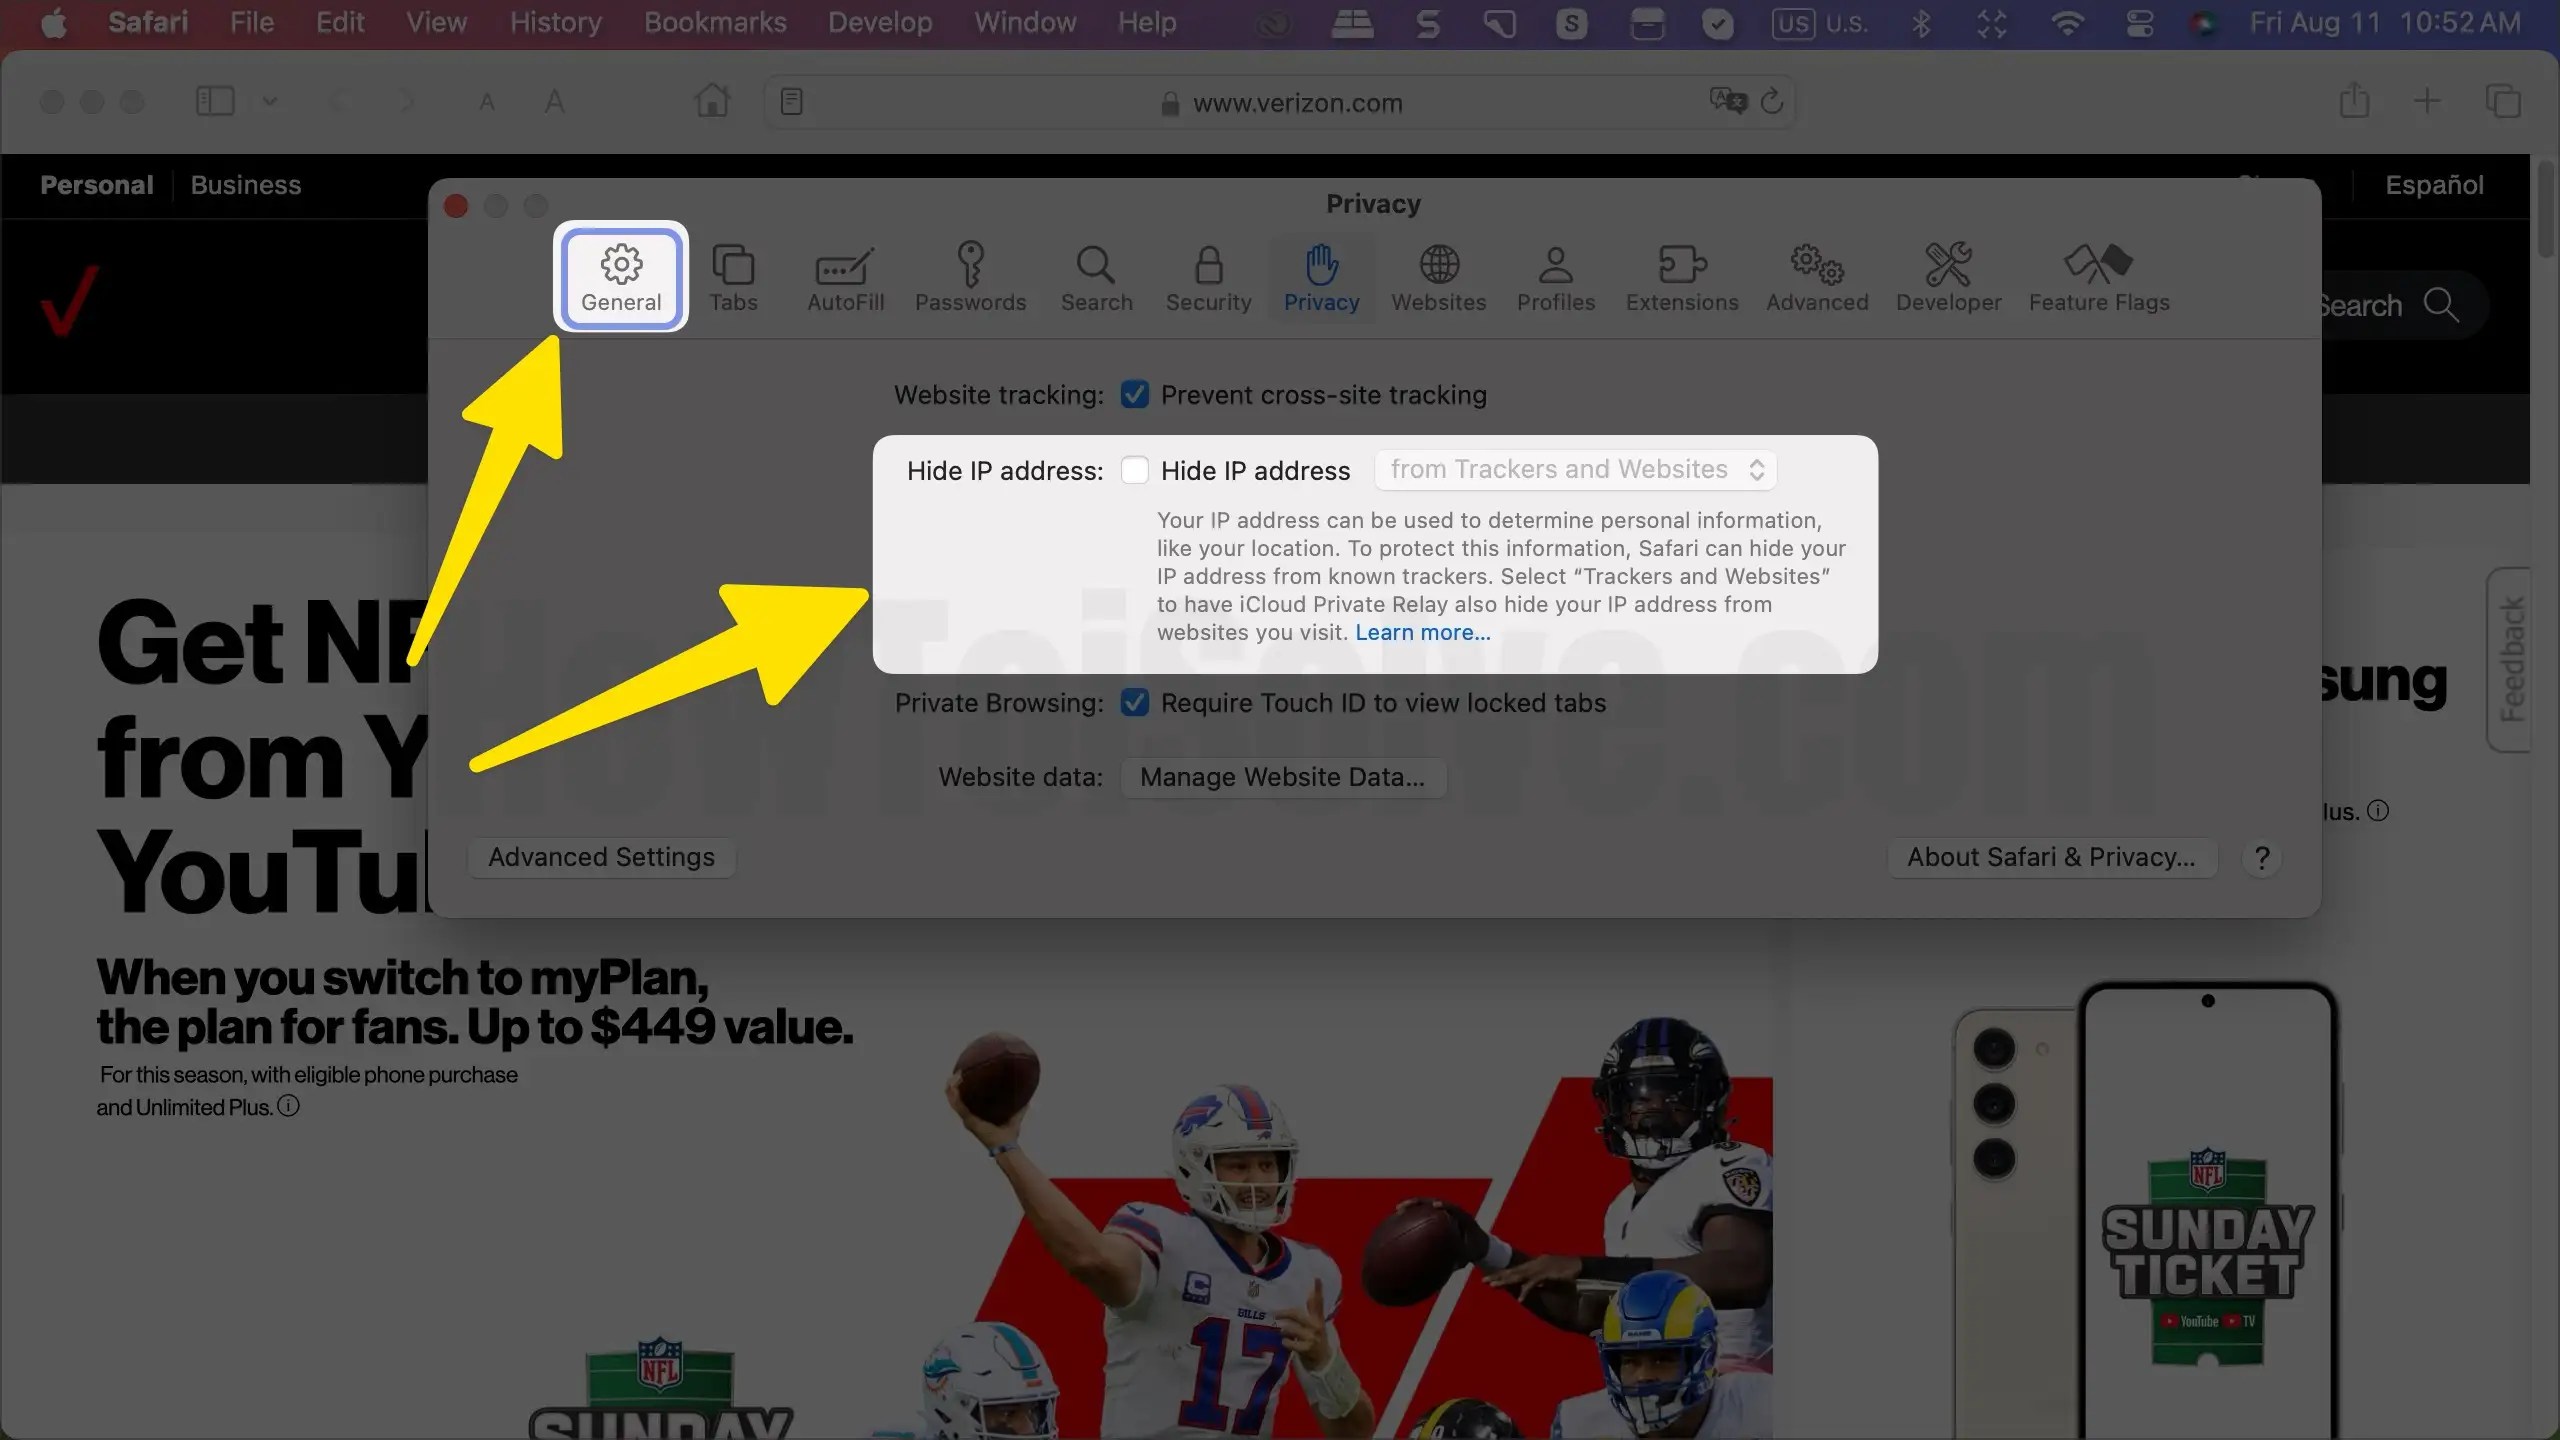
Task: Switch to the AutoFill settings pane
Action: [843, 278]
